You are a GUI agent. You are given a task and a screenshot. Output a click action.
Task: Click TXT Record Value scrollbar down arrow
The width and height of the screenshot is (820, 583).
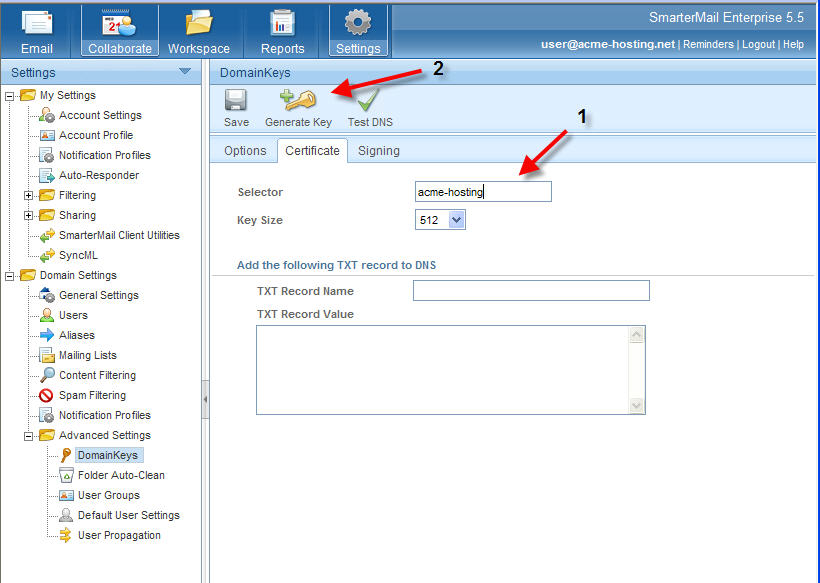click(636, 405)
